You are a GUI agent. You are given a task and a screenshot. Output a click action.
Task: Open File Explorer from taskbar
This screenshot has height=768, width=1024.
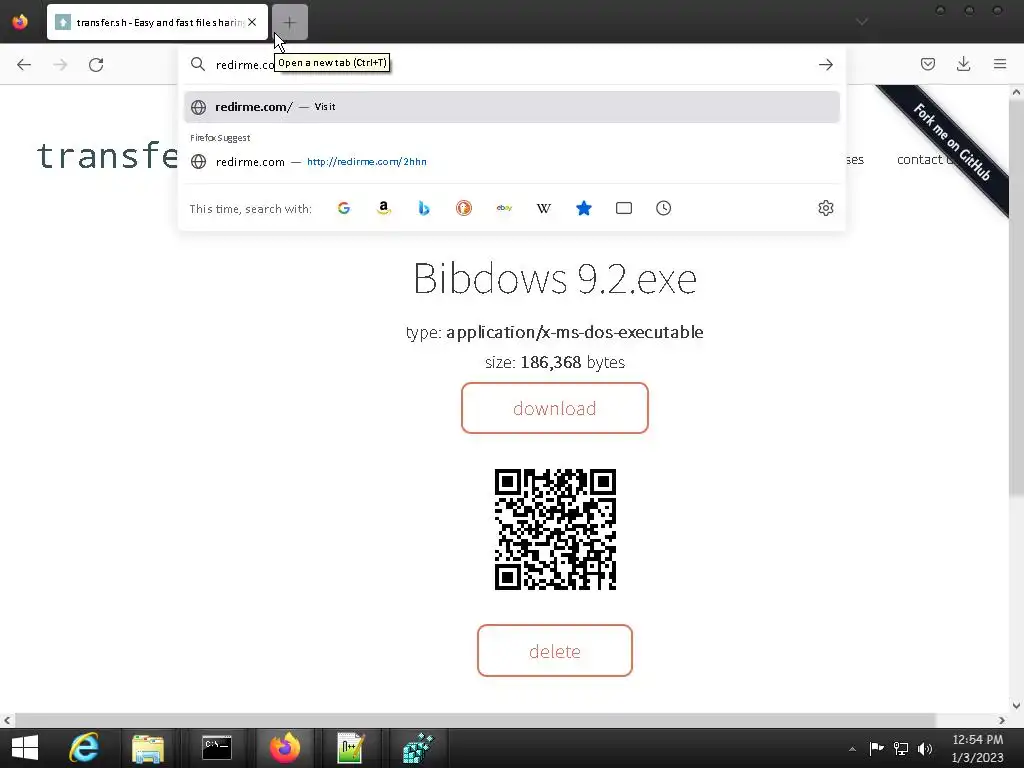(x=148, y=748)
